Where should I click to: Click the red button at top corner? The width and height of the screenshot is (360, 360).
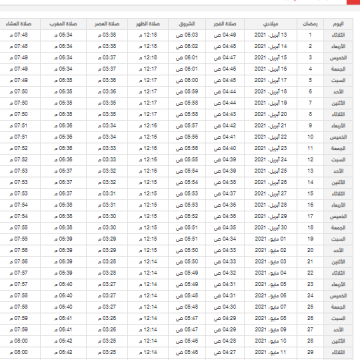(x=353, y=2)
